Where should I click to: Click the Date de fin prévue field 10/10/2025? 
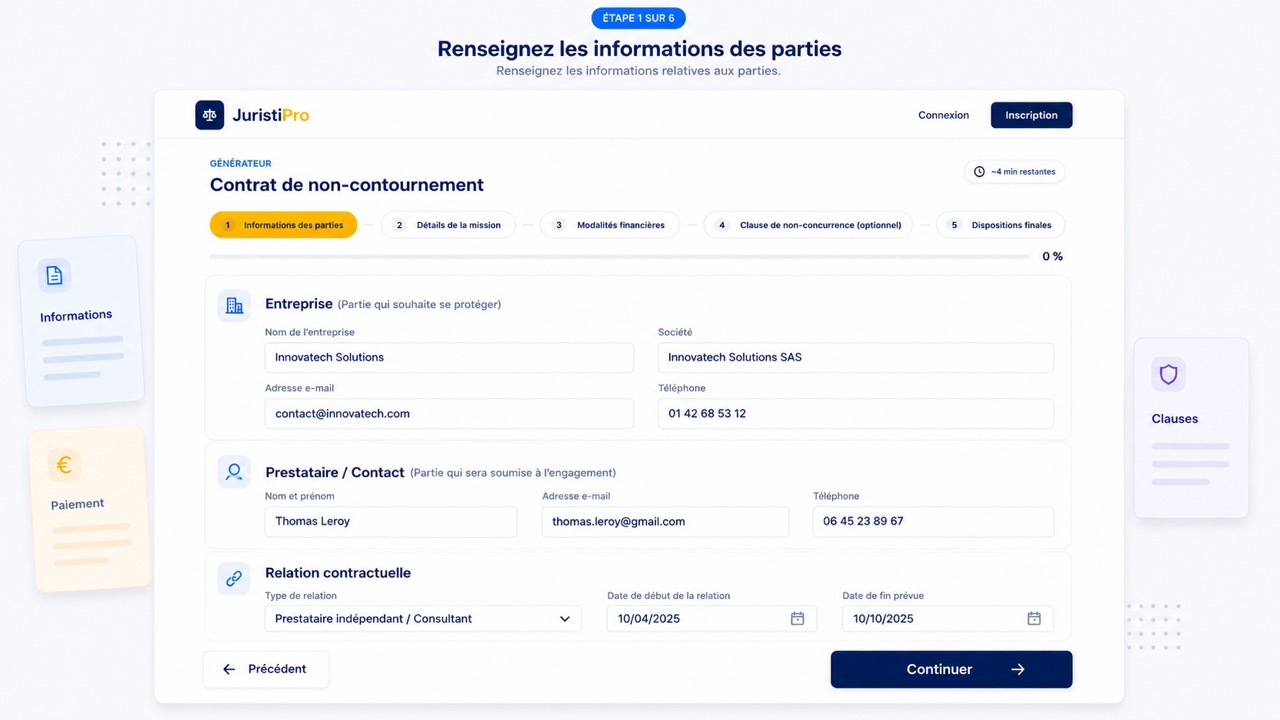[948, 618]
